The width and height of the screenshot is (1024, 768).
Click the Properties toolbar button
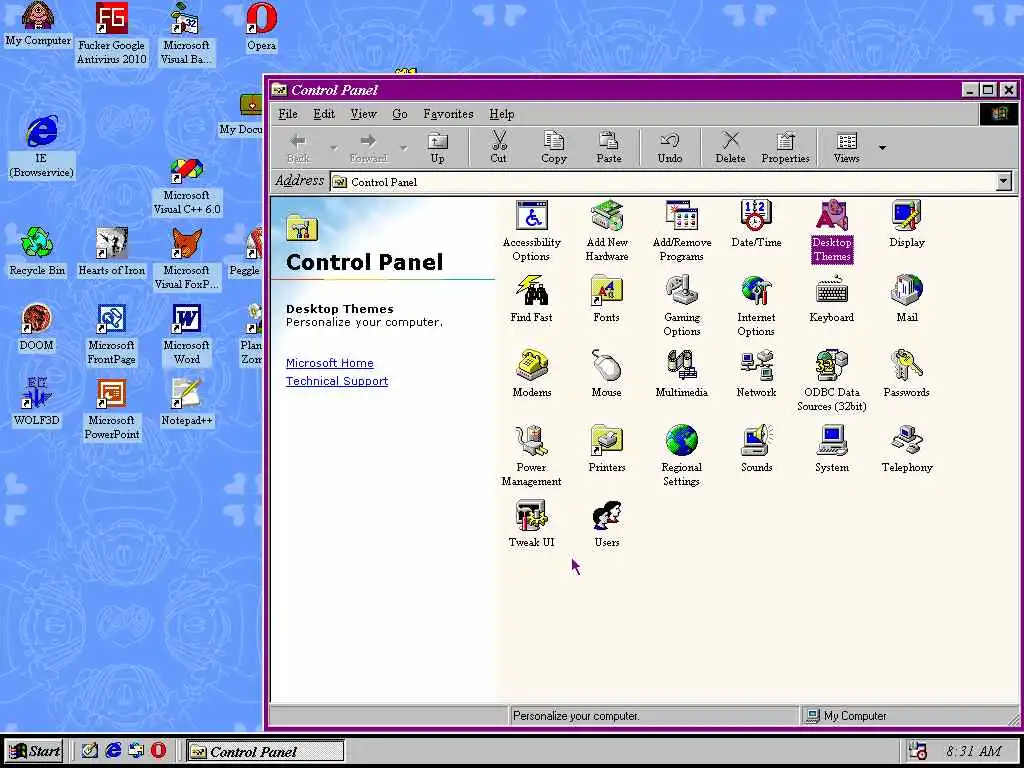tap(786, 148)
